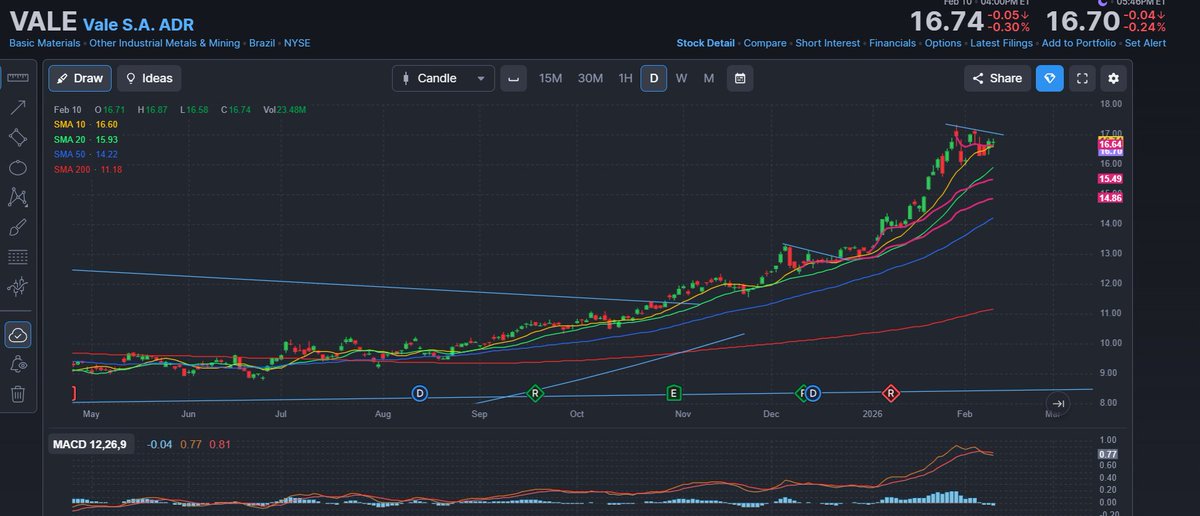Select the Fibonacci grid lines tool

point(17,257)
